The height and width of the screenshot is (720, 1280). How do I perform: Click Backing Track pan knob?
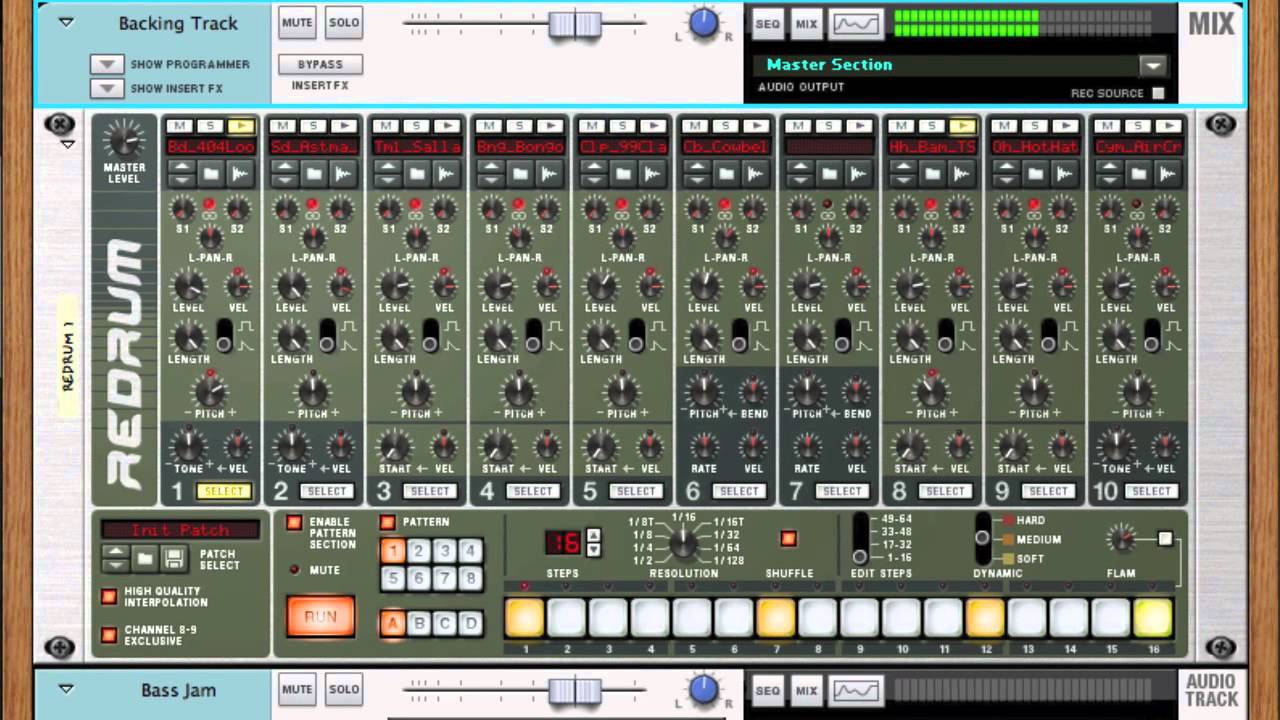[705, 22]
